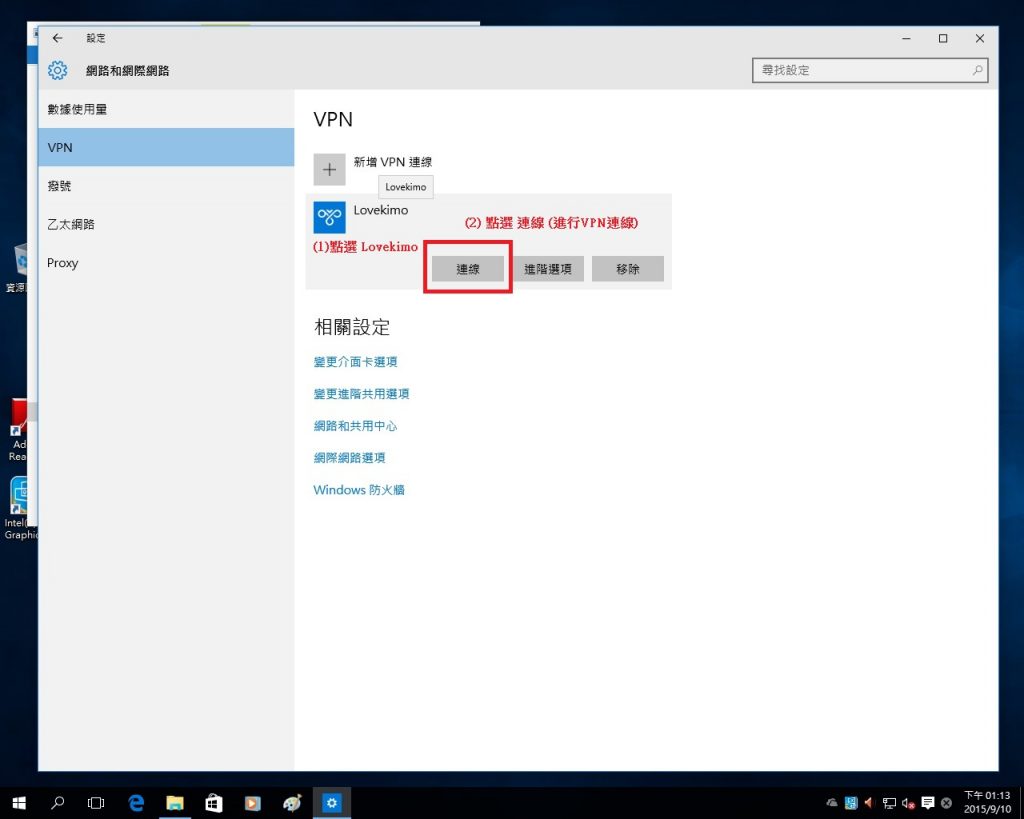Launch Microsoft Edge from the taskbar

(x=136, y=802)
